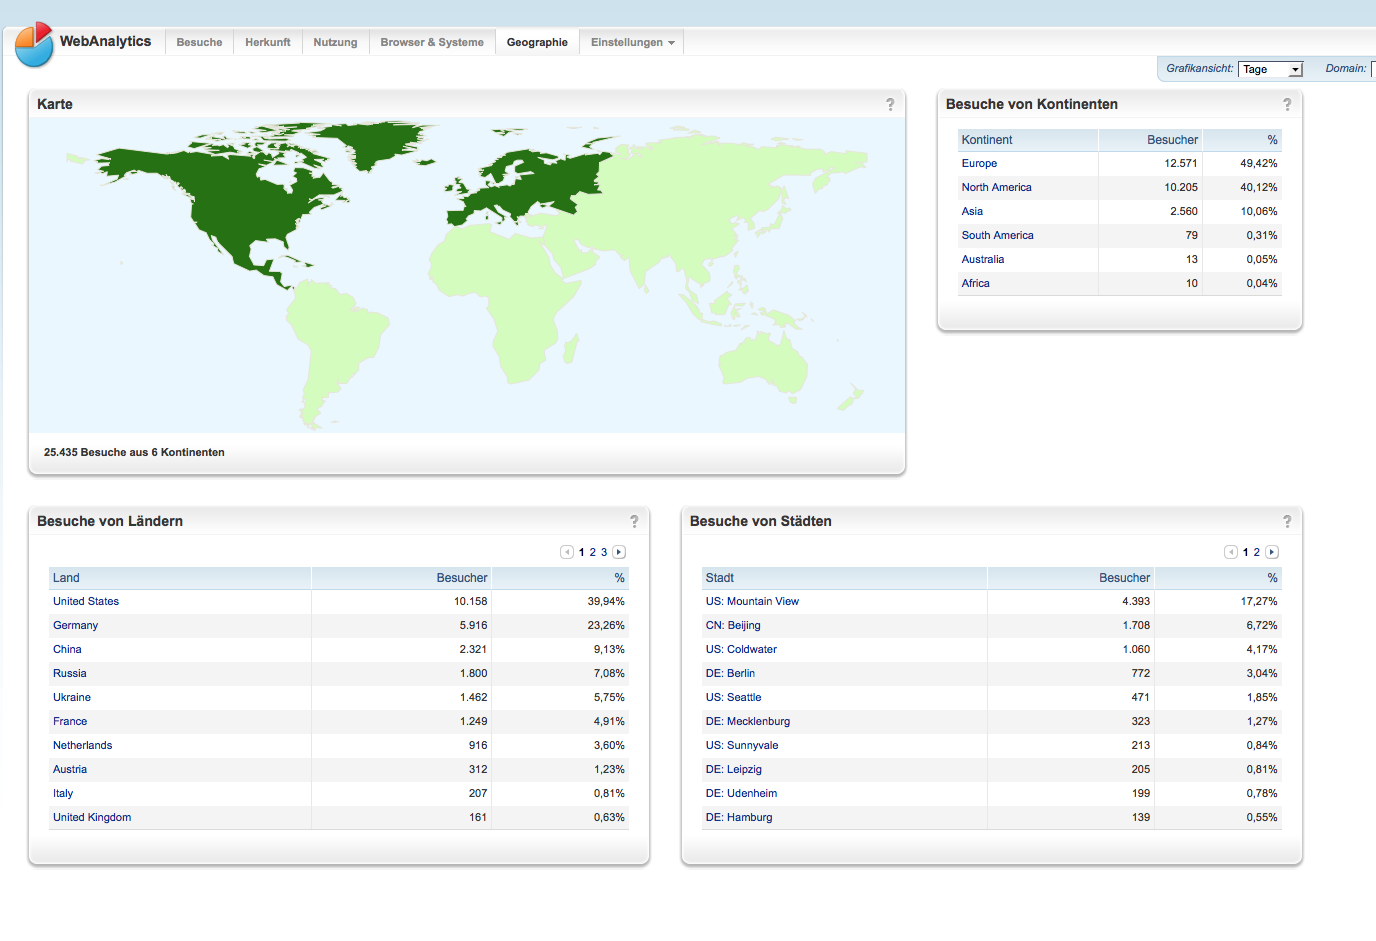Go to previous page of countries table
The image size is (1376, 941).
(567, 552)
